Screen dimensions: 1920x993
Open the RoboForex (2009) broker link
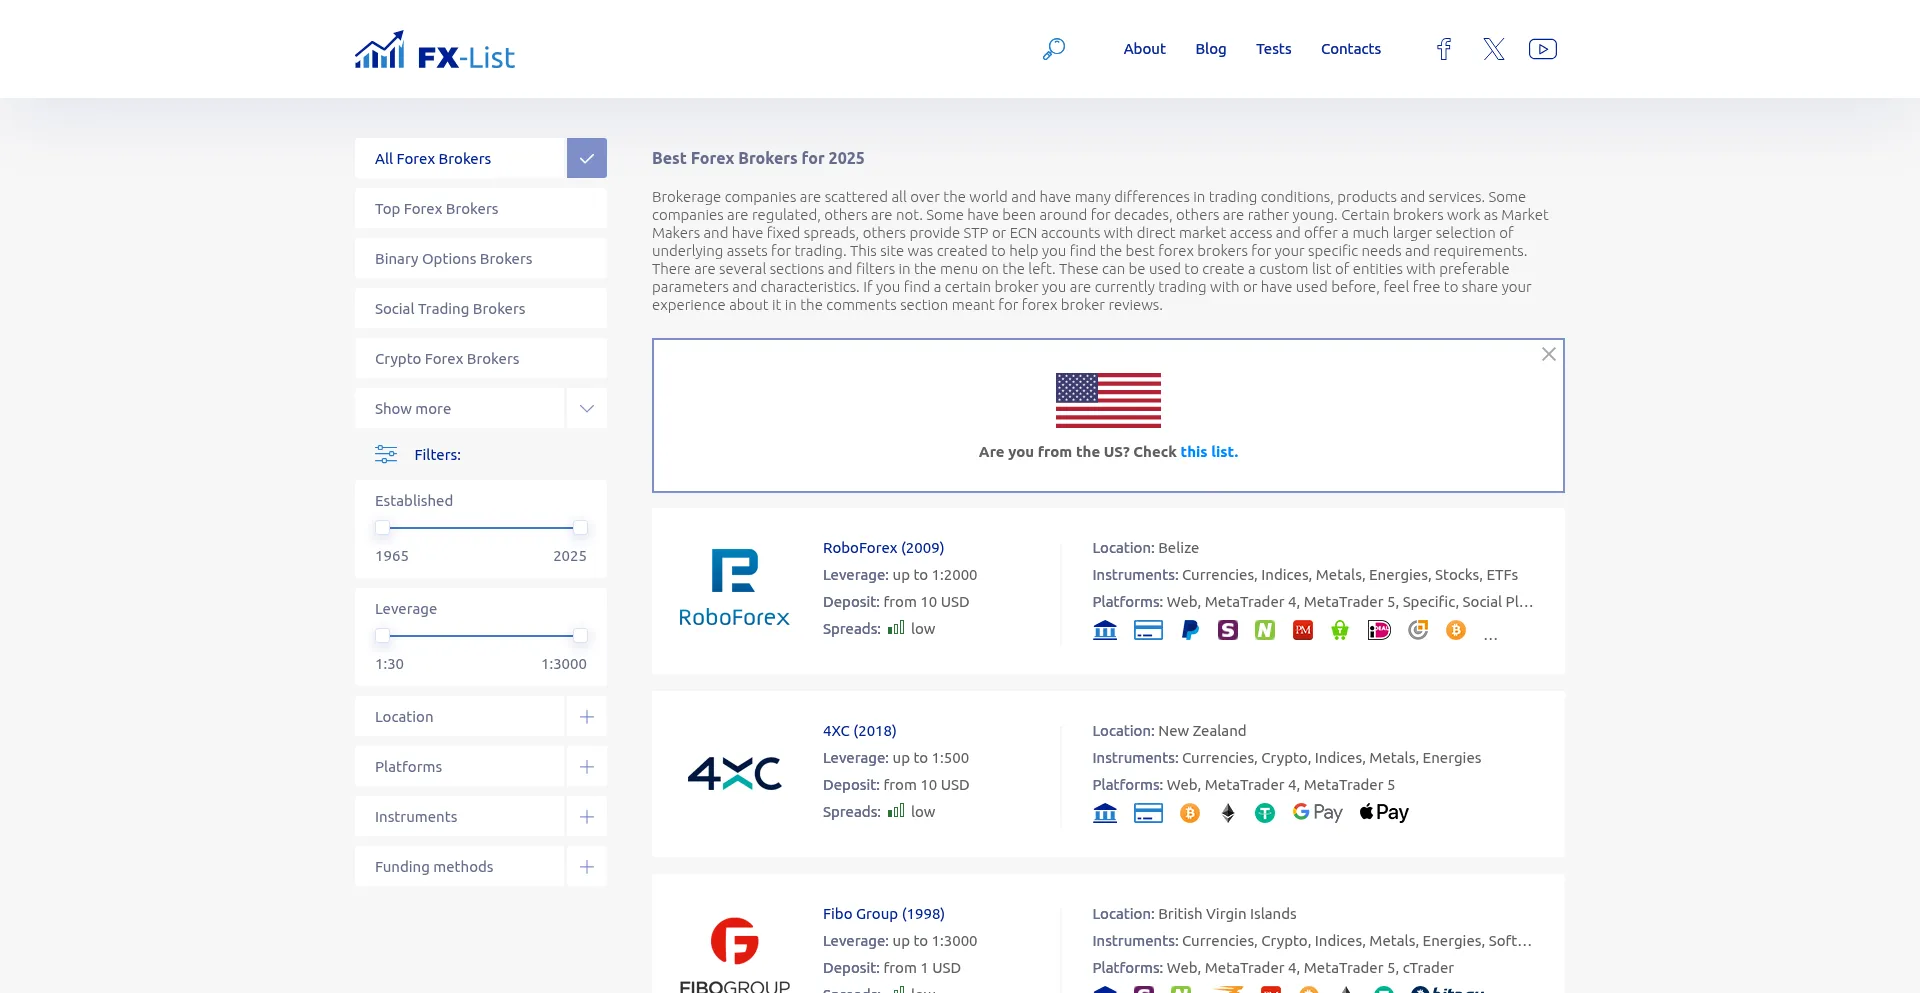pos(883,548)
